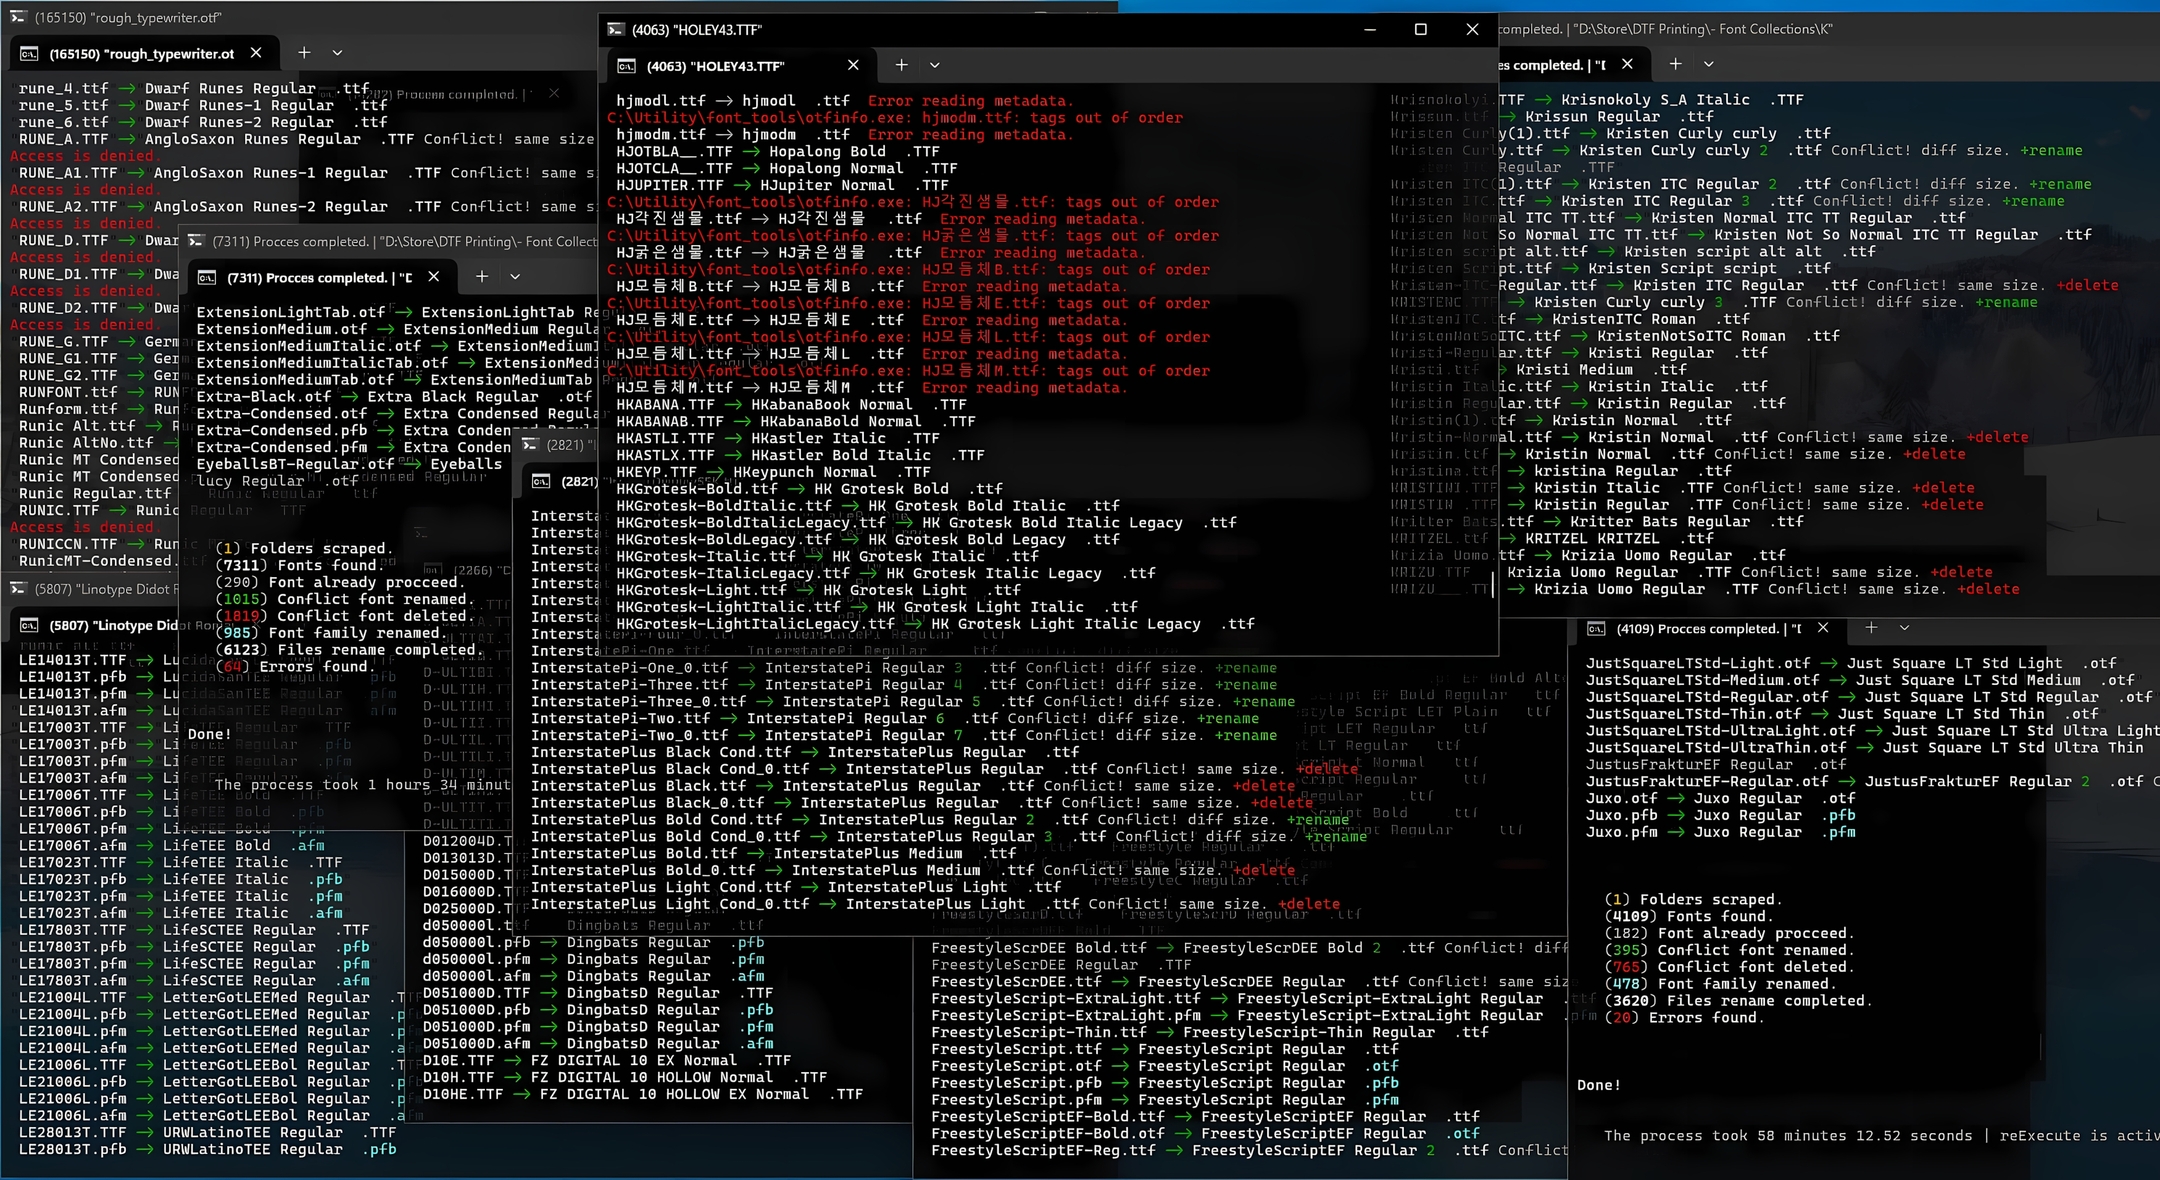2160x1180 pixels.
Task: Expand tab dropdown chevron in HOLEY43.TTF window
Action: [934, 65]
